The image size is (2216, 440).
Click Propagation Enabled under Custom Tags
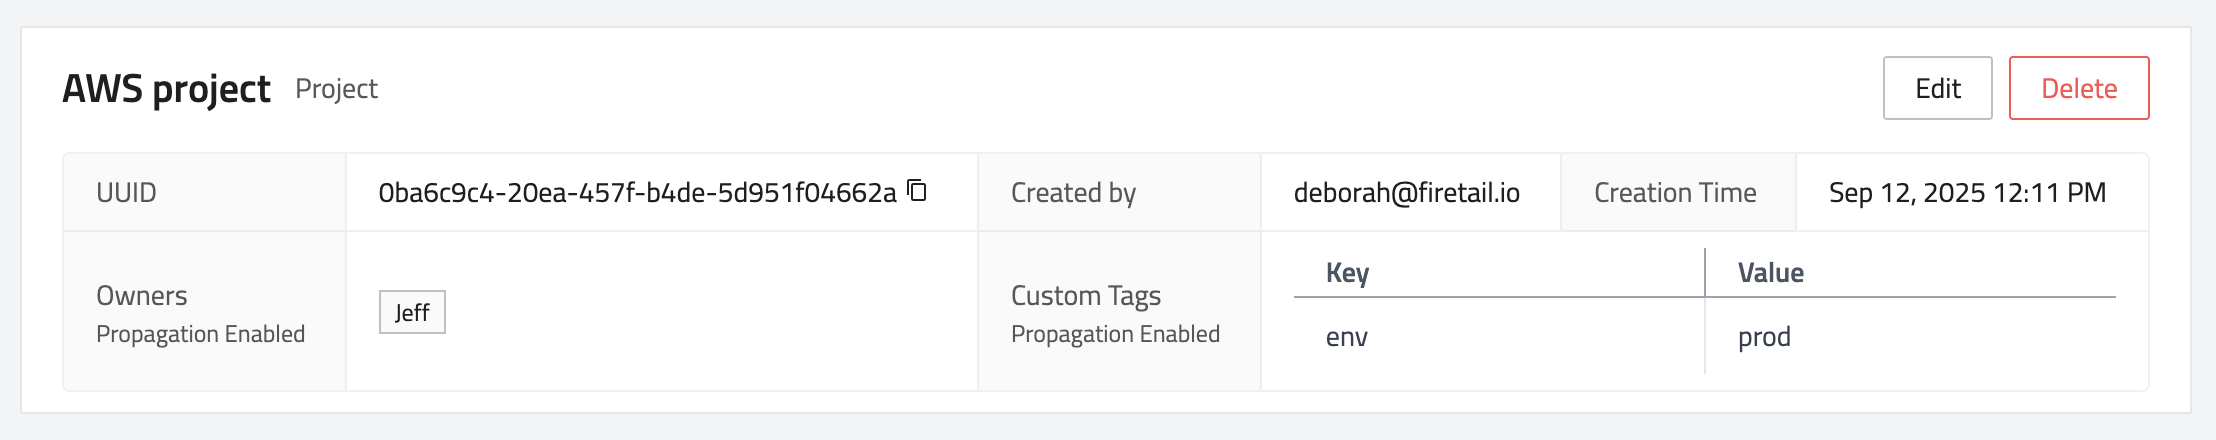point(1115,334)
